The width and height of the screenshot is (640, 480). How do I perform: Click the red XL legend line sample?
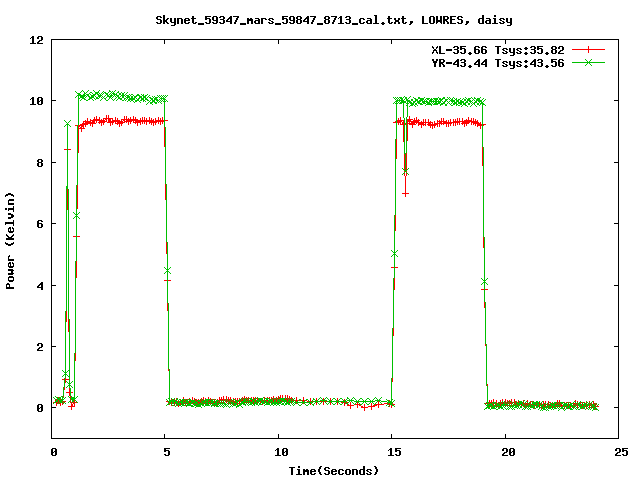tap(588, 50)
